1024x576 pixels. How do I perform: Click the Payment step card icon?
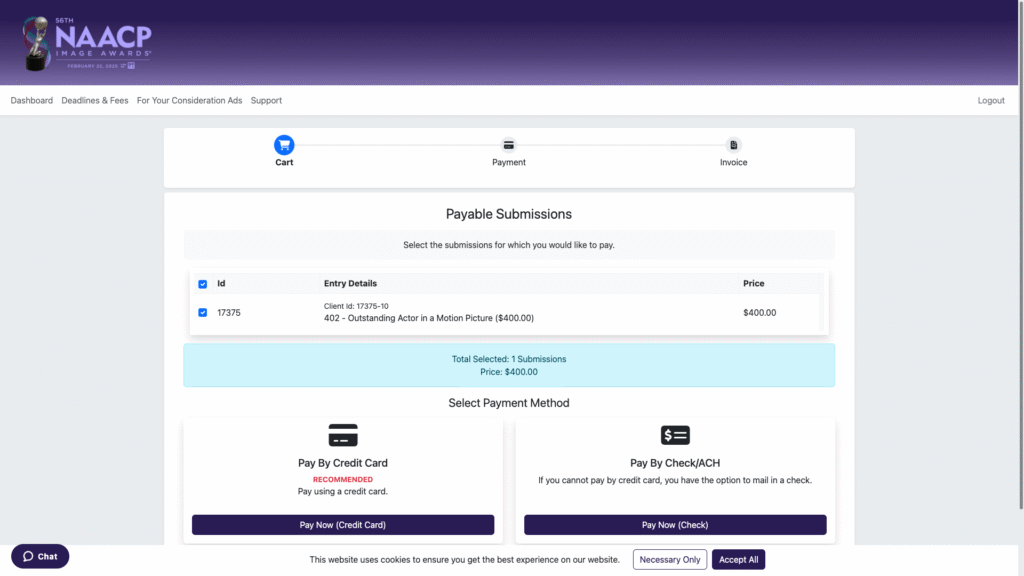(x=508, y=145)
